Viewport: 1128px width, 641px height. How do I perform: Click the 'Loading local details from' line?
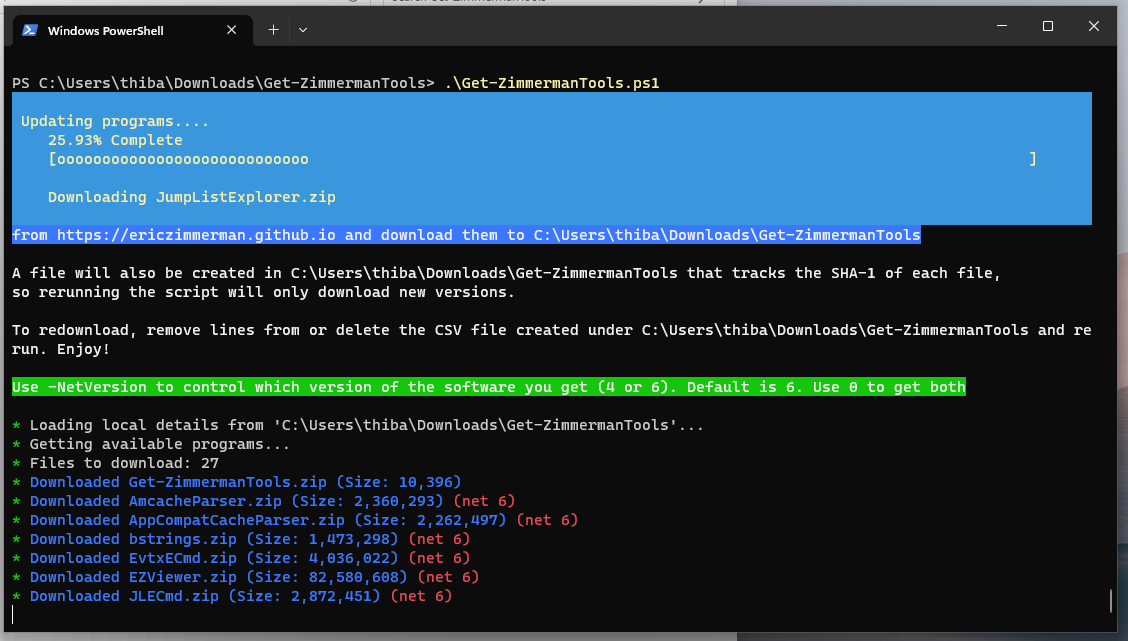pyautogui.click(x=358, y=425)
